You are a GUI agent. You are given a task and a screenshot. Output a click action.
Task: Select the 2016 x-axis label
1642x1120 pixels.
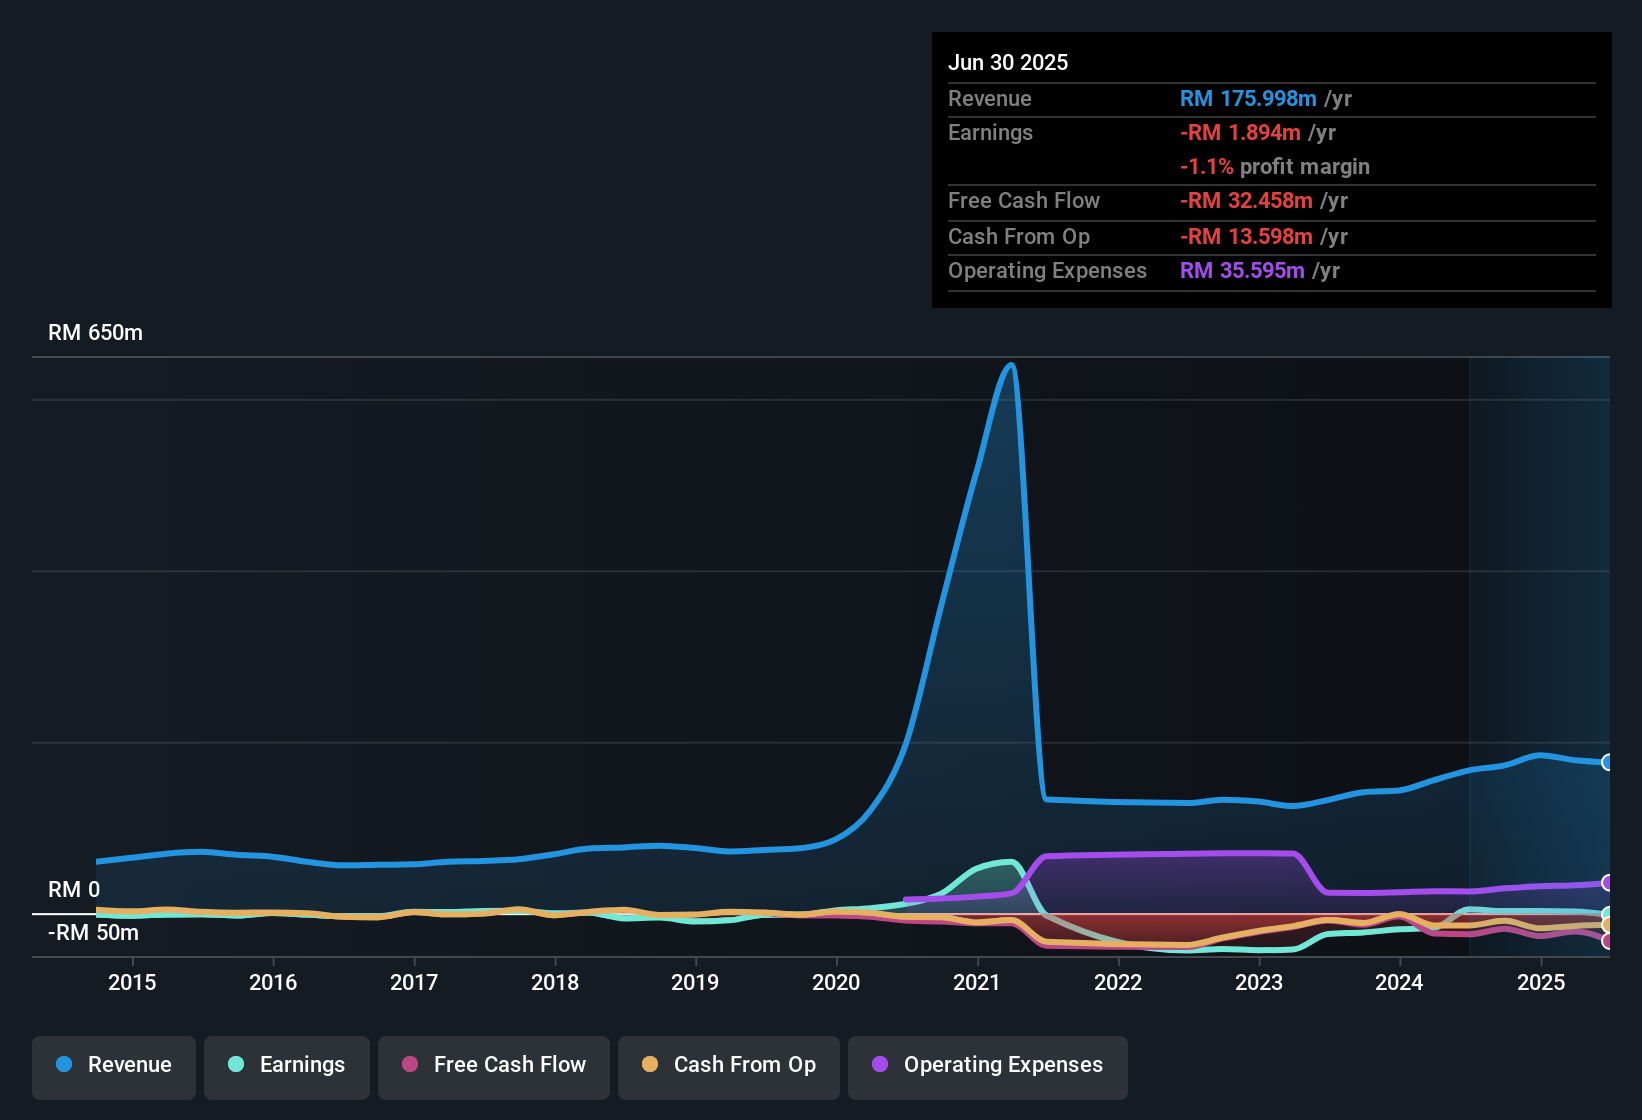pyautogui.click(x=273, y=982)
